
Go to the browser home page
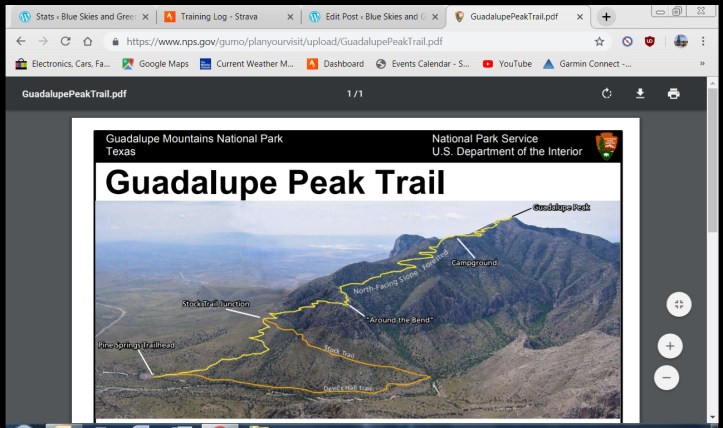(88, 42)
